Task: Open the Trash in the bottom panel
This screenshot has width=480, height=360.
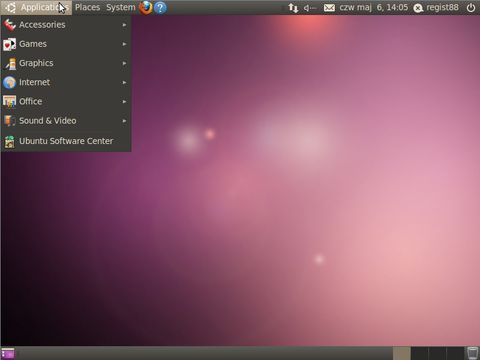Action: coord(472,353)
